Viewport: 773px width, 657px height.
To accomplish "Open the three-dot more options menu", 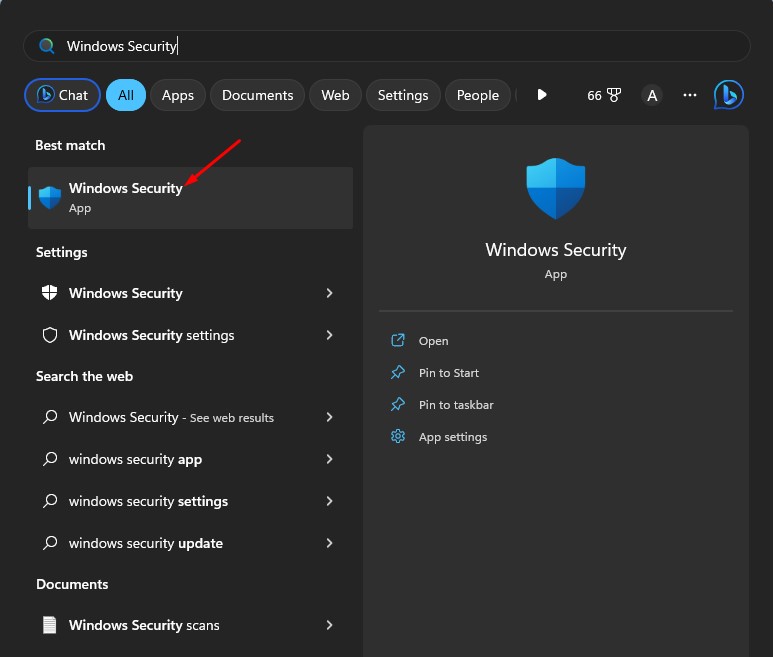I will click(689, 95).
